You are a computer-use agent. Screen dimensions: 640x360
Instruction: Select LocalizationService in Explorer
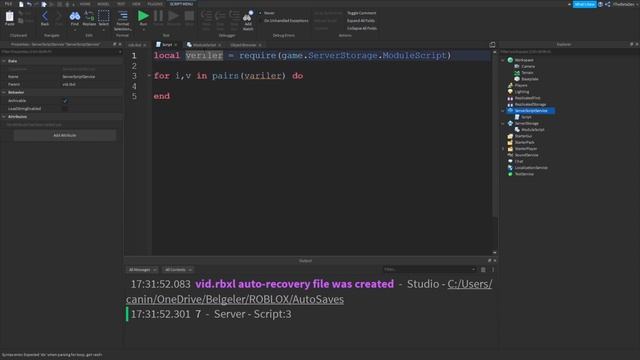[531, 168]
